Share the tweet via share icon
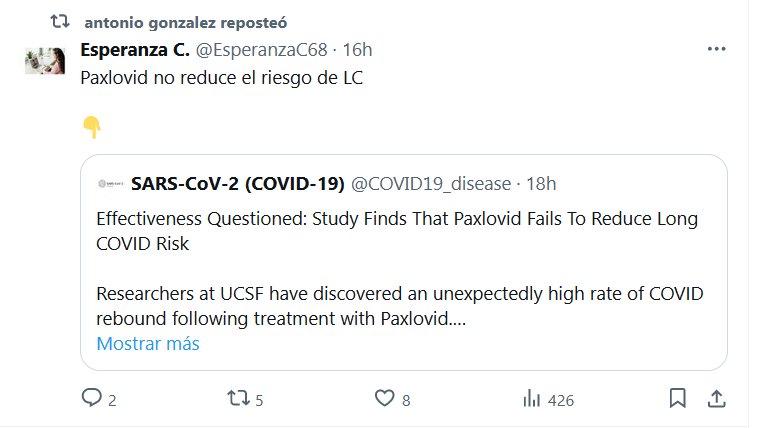 (716, 399)
